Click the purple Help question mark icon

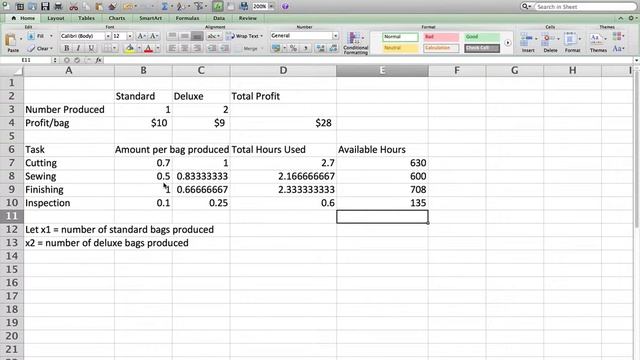(x=285, y=7)
